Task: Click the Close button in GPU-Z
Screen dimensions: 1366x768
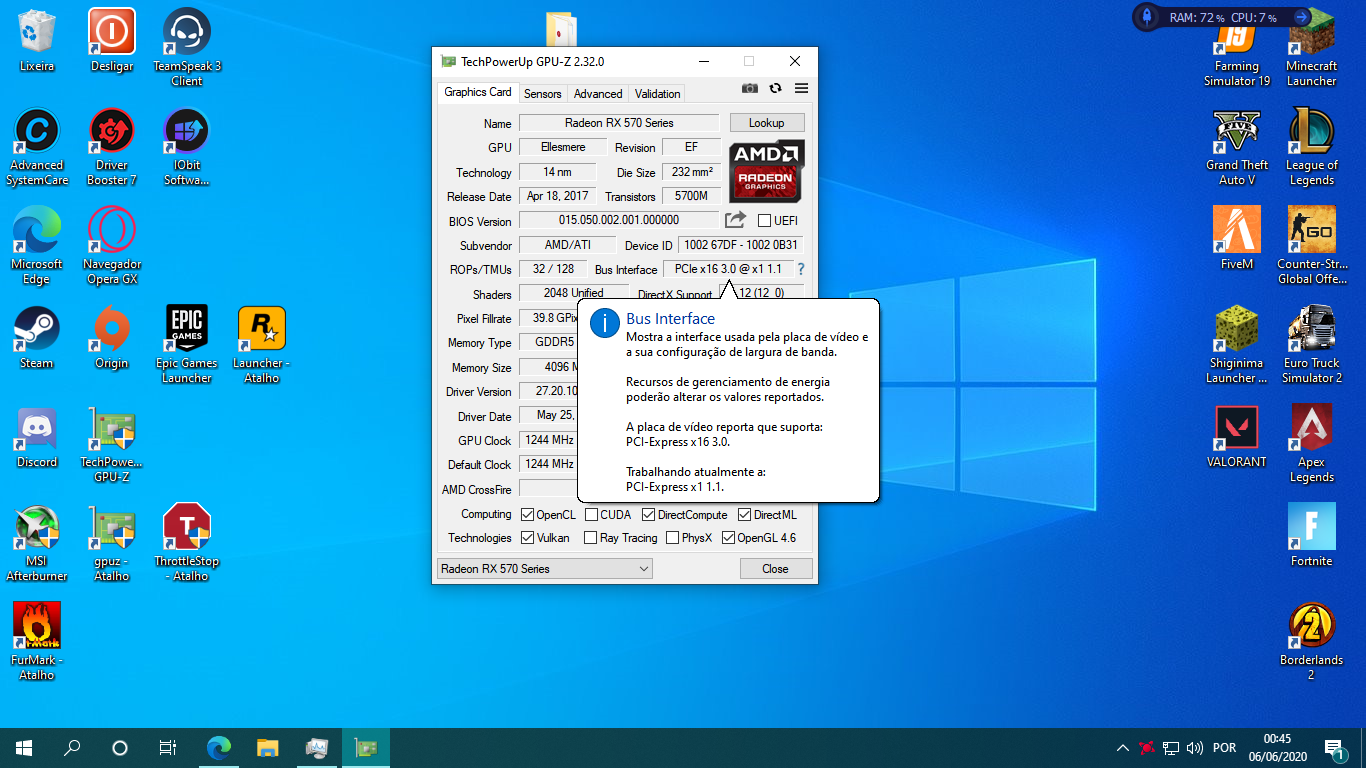Action: [775, 569]
